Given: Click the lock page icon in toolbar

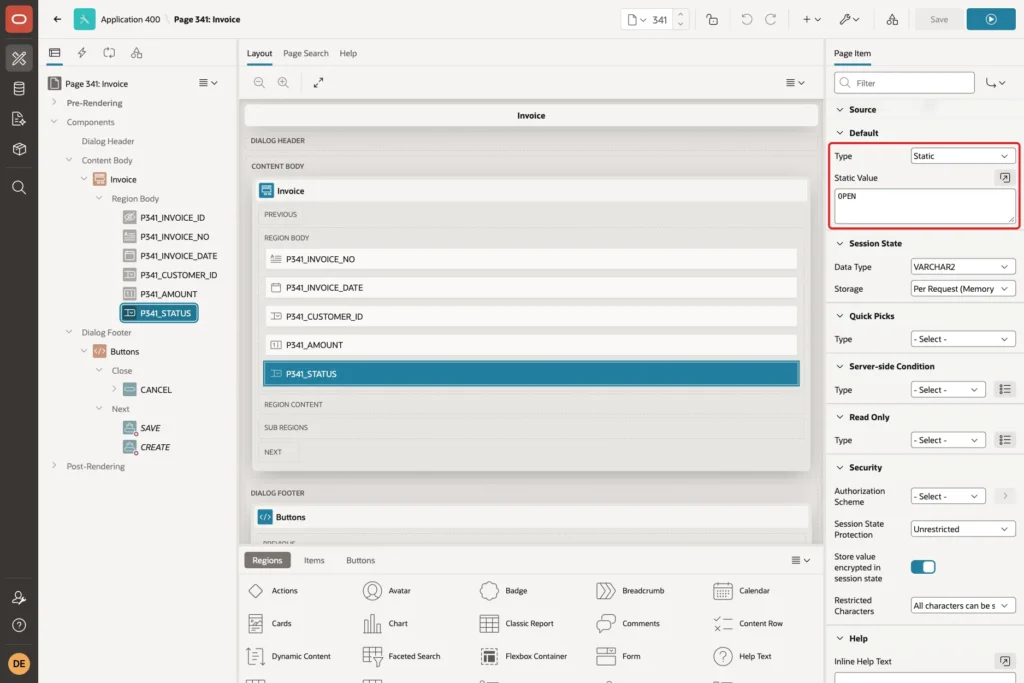Looking at the screenshot, I should coord(712,20).
